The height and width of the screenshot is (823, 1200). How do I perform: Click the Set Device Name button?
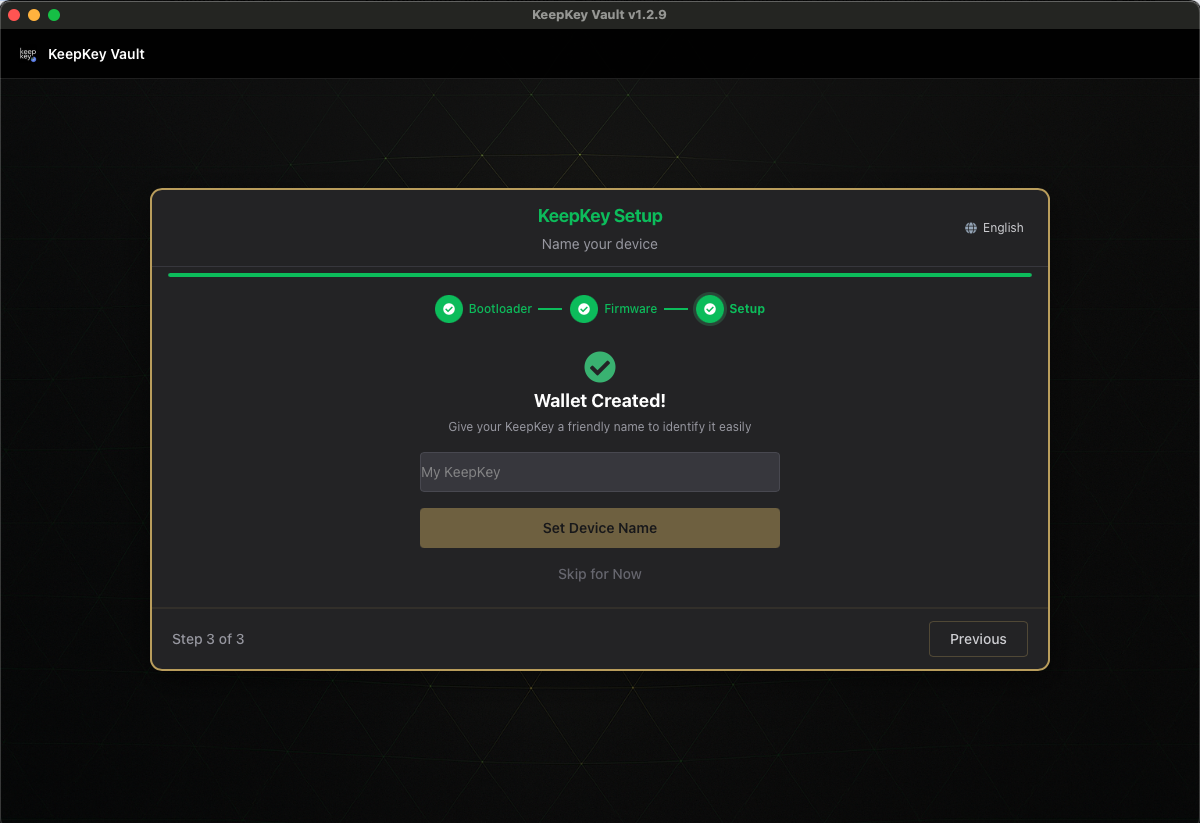click(x=599, y=528)
